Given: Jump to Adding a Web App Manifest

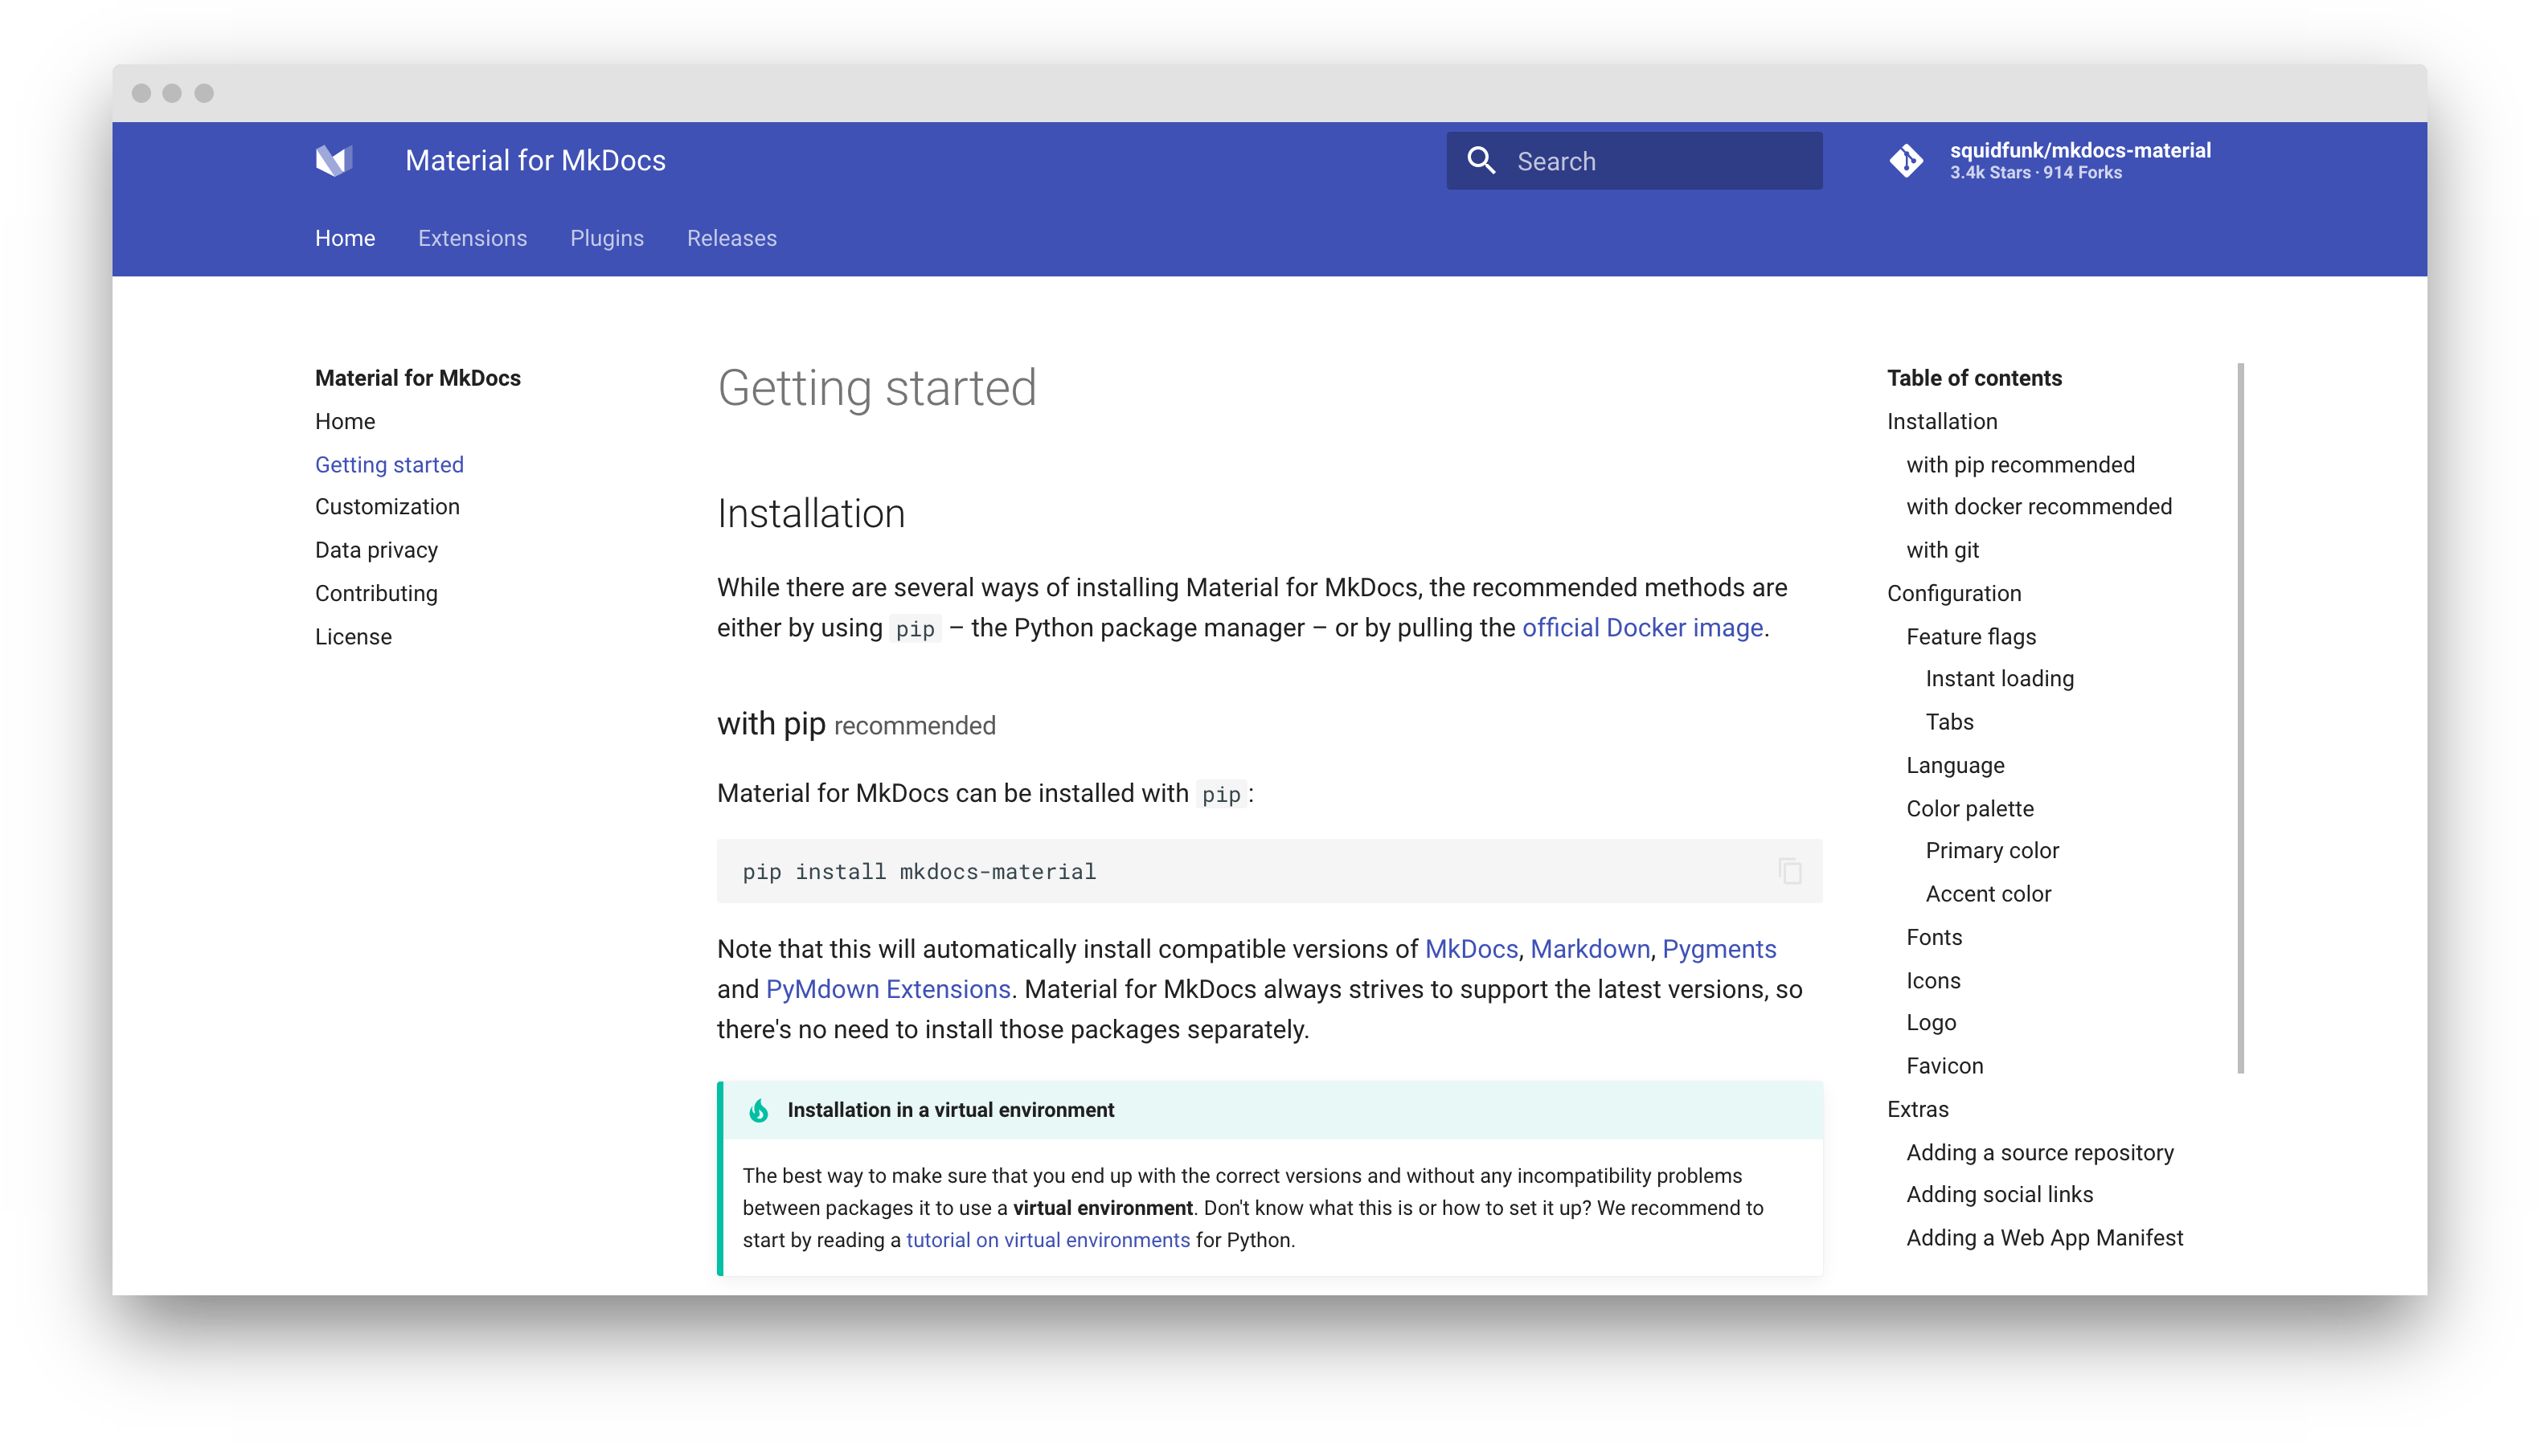Looking at the screenshot, I should click(2044, 1238).
